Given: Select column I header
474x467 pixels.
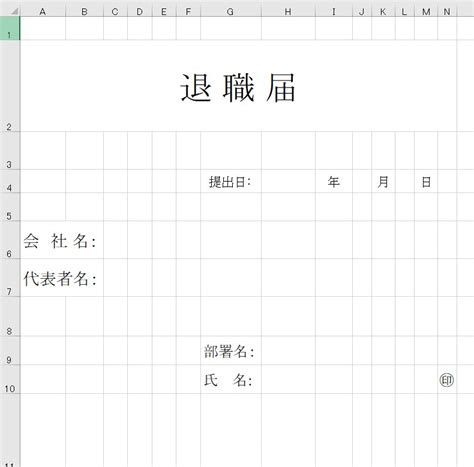Looking at the screenshot, I should click(x=334, y=12).
